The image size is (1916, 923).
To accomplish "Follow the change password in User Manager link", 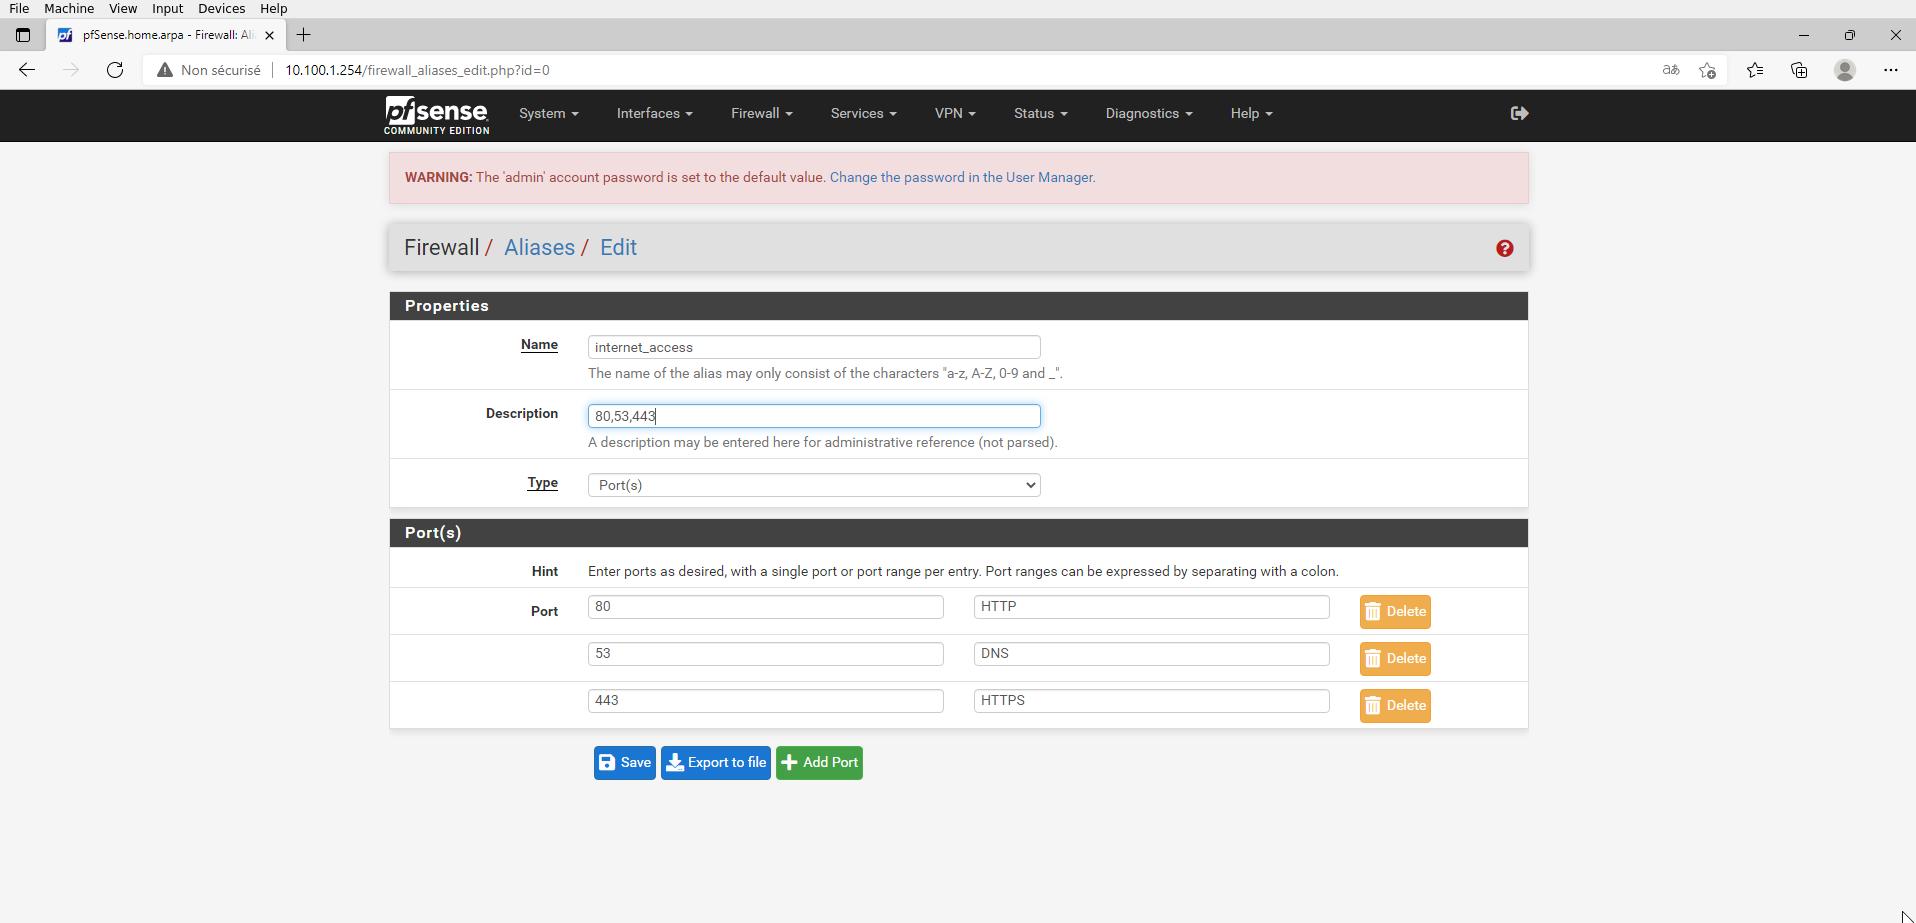I will pyautogui.click(x=962, y=178).
